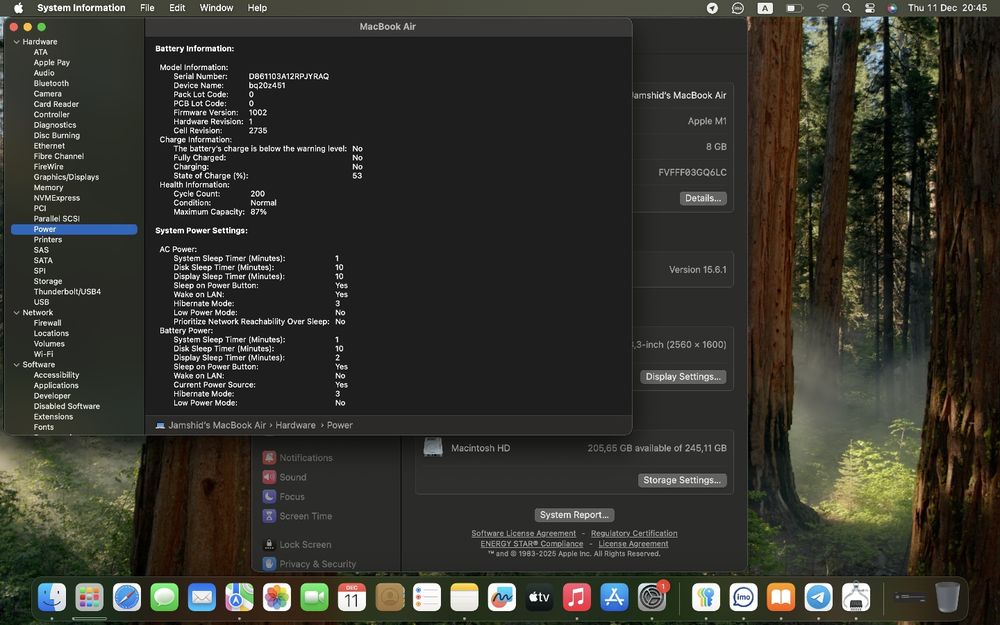Collapse the Software section in sidebar
This screenshot has width=1000, height=625.
[x=17, y=365]
